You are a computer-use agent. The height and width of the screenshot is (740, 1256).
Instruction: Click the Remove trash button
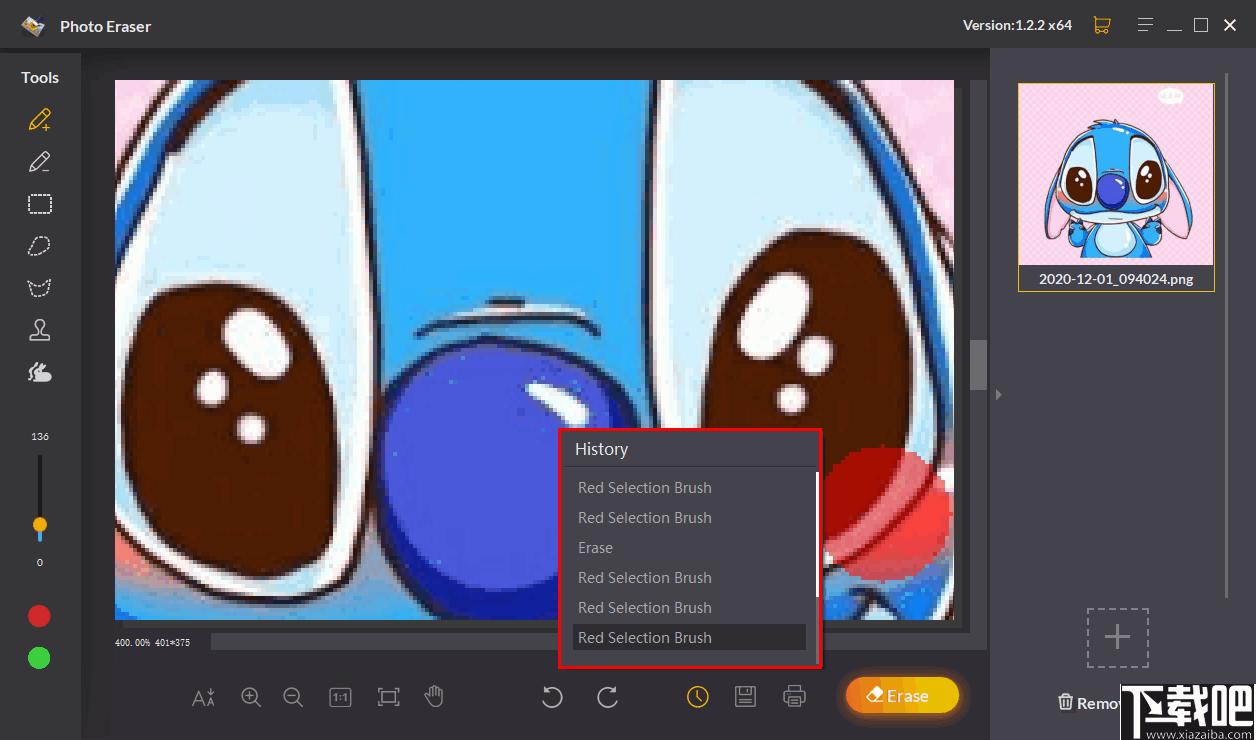(1088, 703)
